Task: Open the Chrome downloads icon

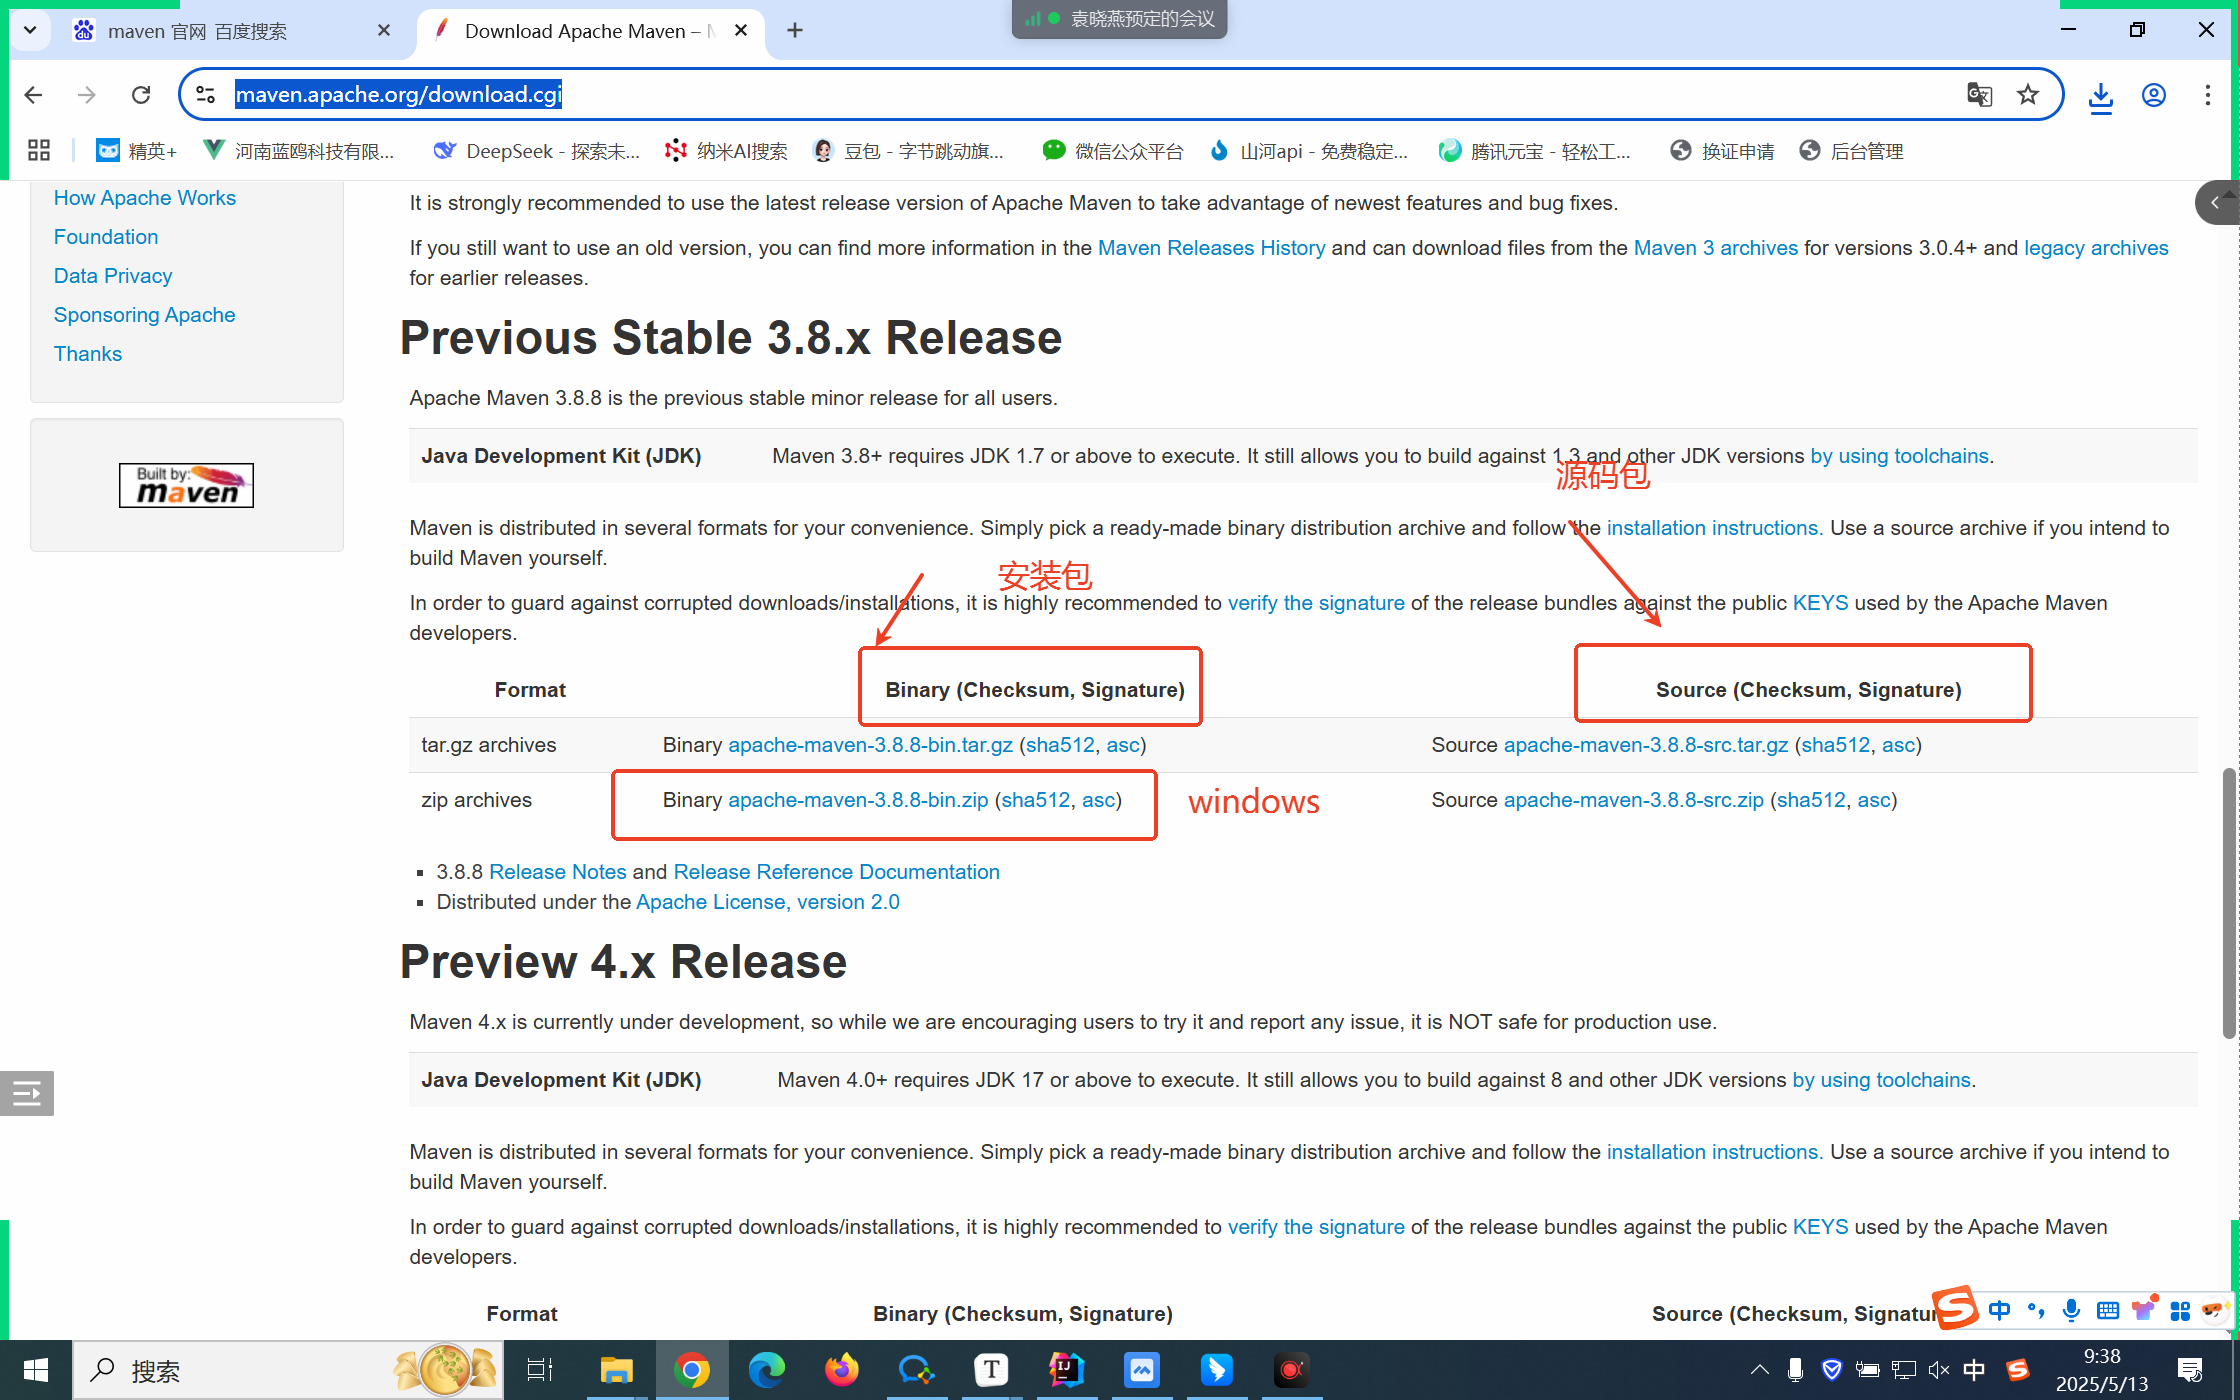Action: tap(2100, 96)
